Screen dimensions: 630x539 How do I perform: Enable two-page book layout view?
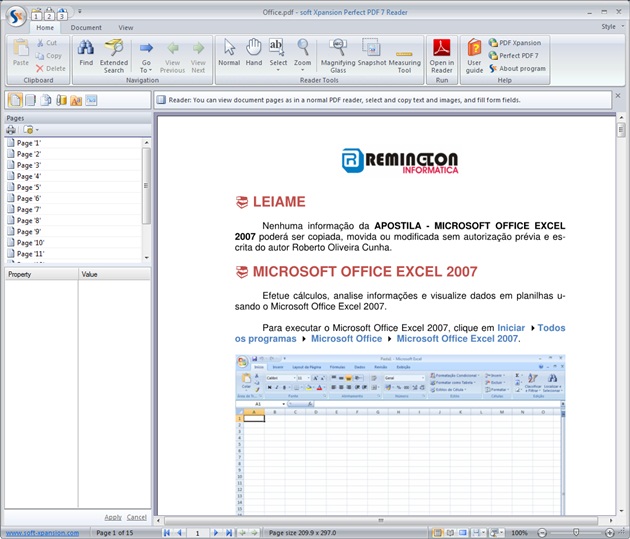click(450, 533)
